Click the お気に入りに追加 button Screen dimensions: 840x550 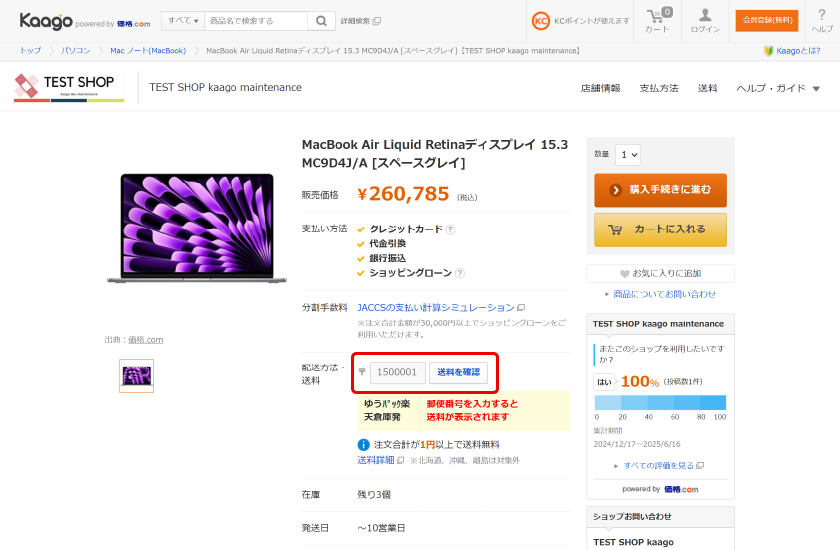click(661, 273)
